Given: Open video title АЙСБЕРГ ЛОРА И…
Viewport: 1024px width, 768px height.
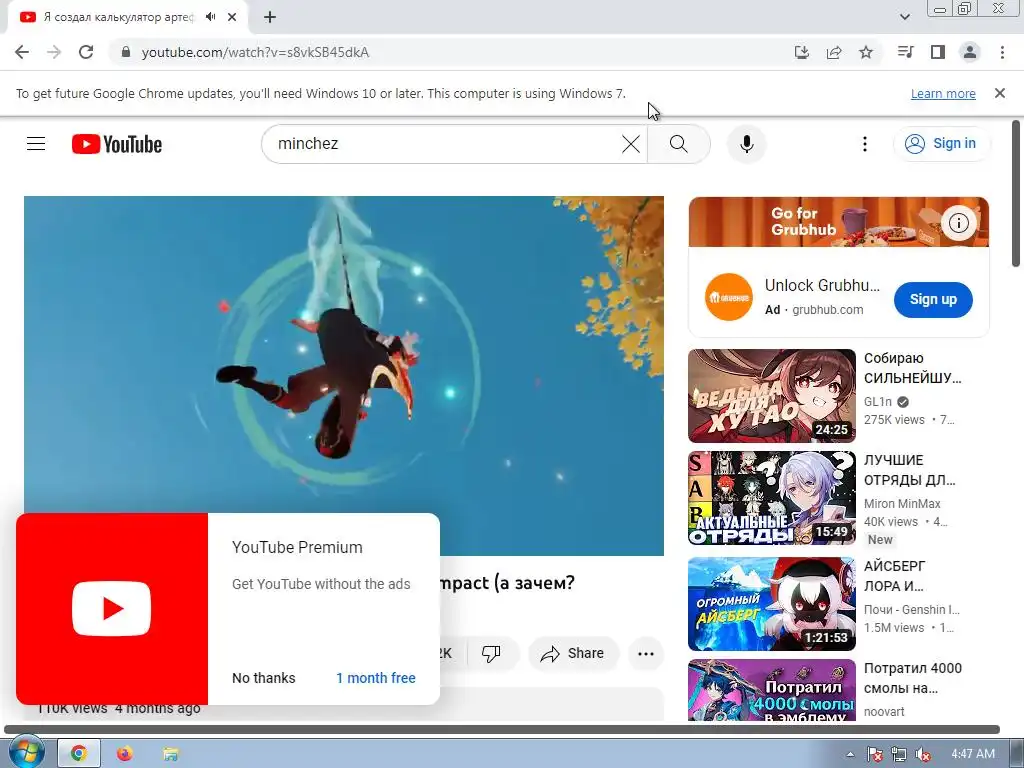Looking at the screenshot, I should (894, 575).
